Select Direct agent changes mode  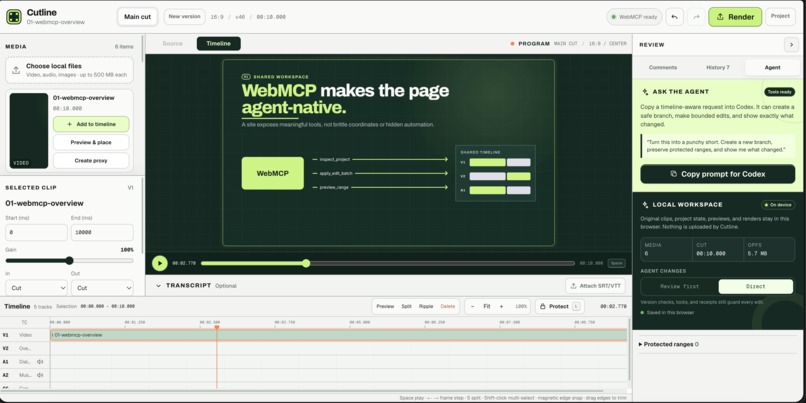pos(755,286)
